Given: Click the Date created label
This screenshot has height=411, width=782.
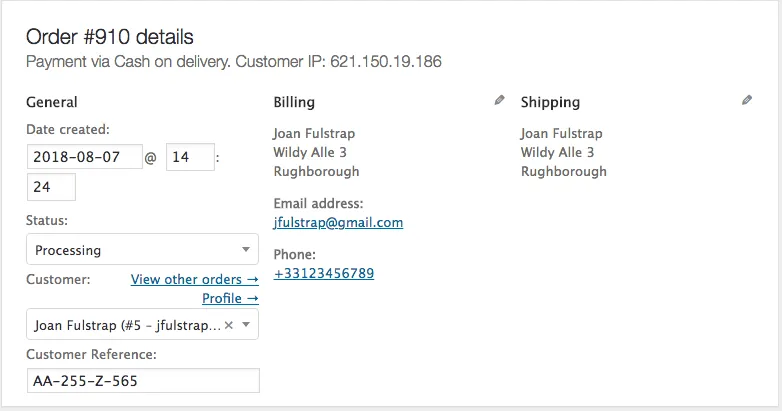Looking at the screenshot, I should click(x=67, y=129).
